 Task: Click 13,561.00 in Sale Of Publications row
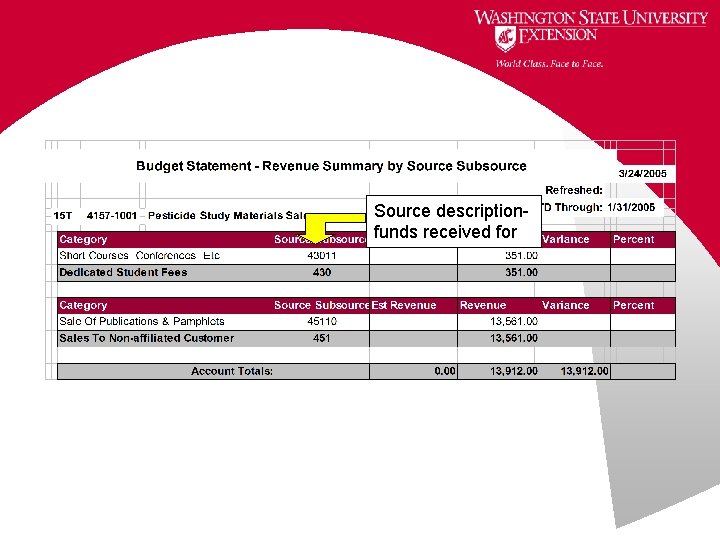pos(514,321)
